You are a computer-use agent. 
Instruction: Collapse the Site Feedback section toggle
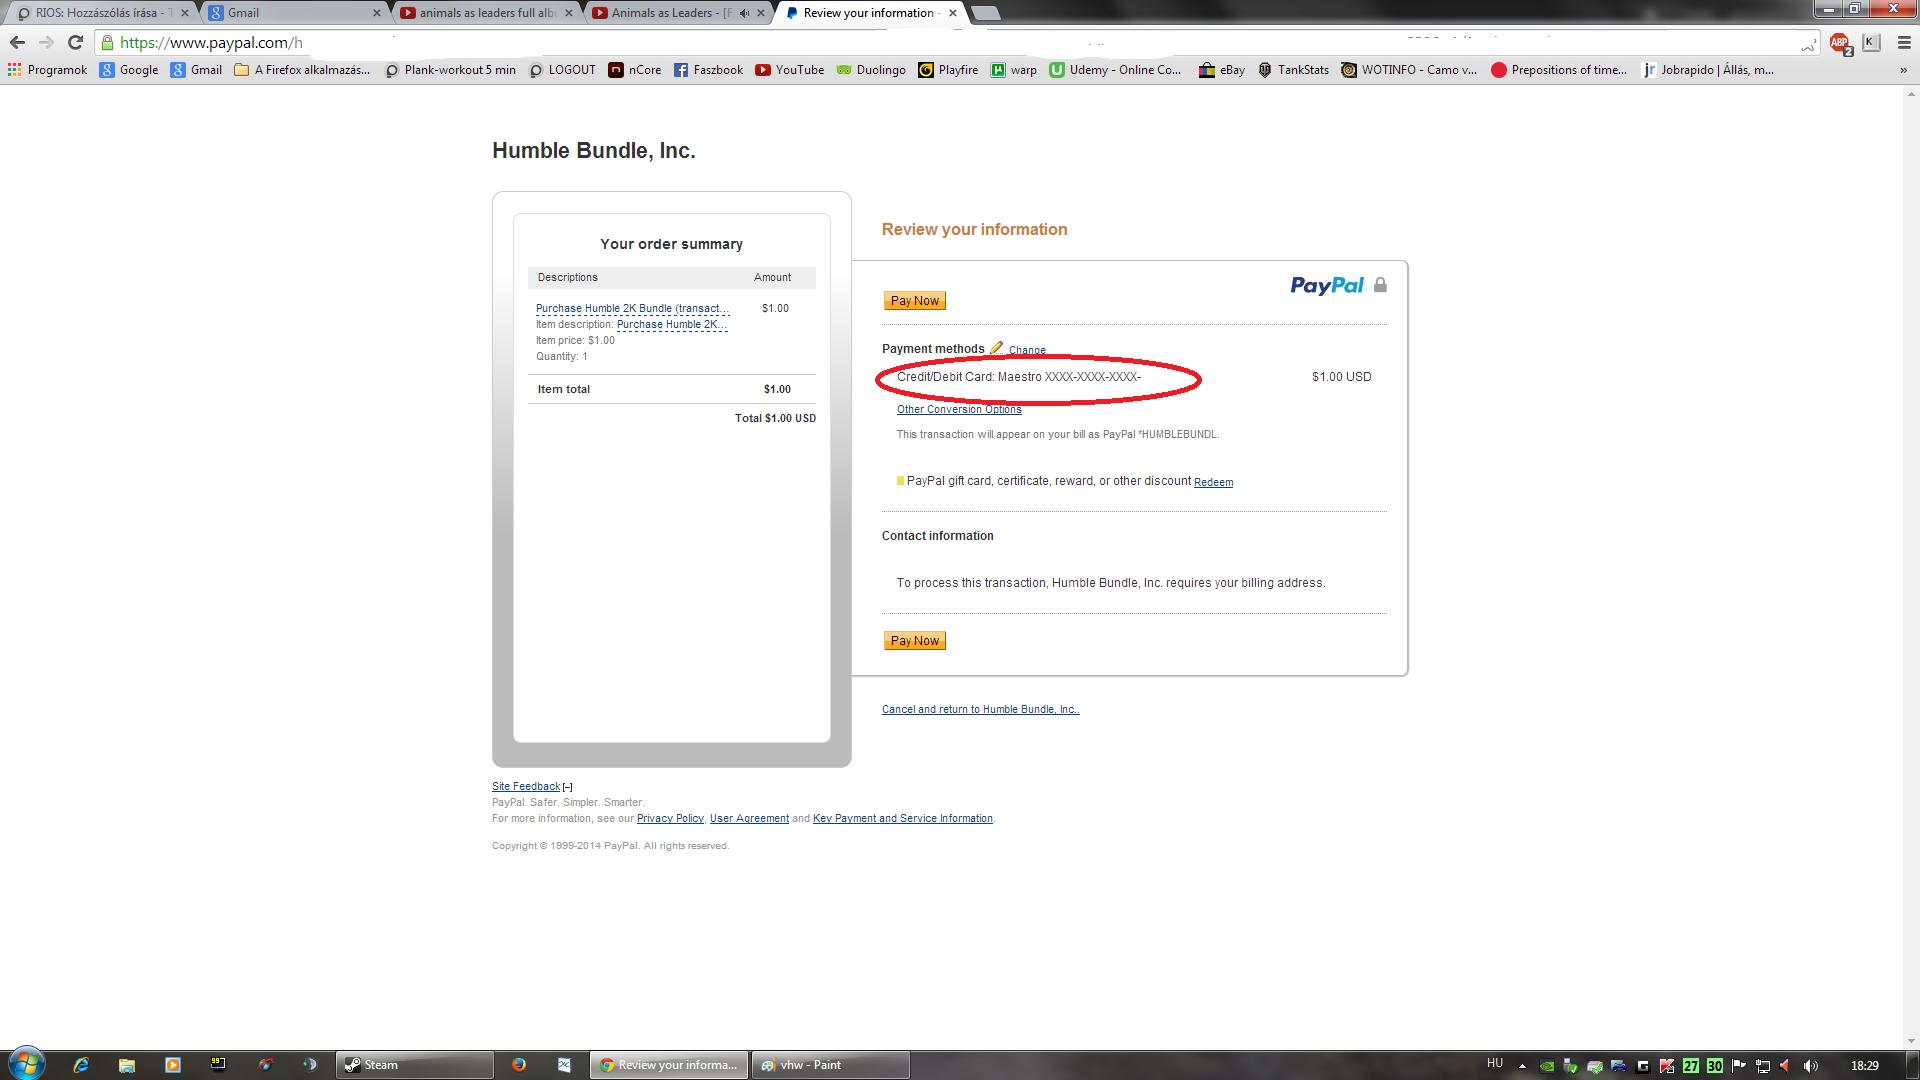pyautogui.click(x=567, y=787)
